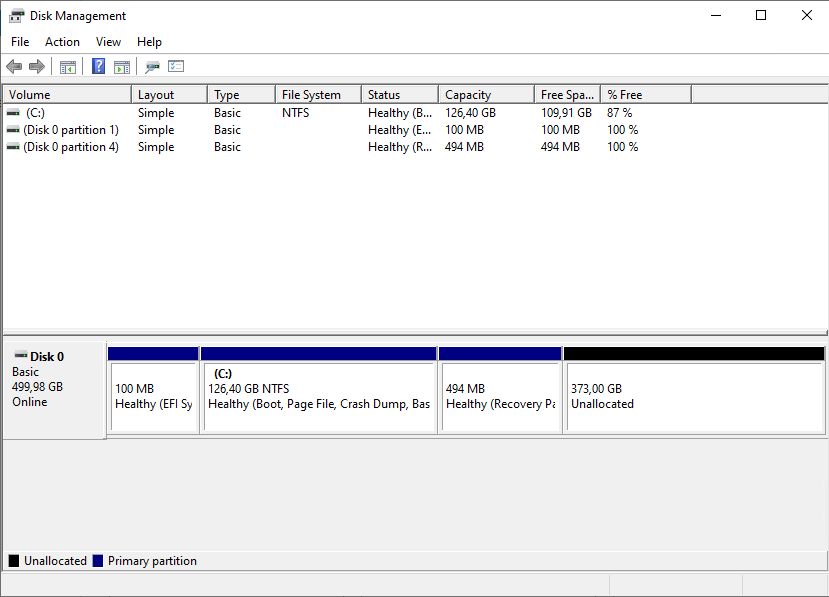Click the disk drive magnifier toolbar icon
Viewport: 829px width, 597px height.
152,67
